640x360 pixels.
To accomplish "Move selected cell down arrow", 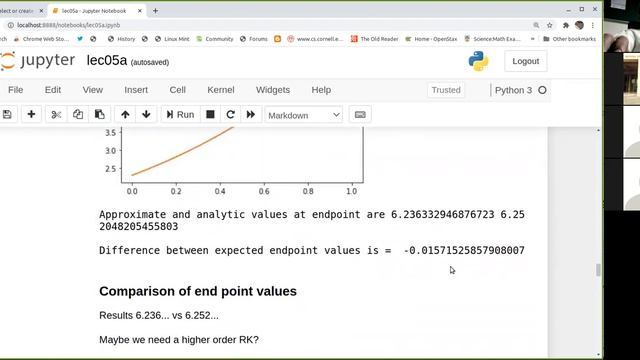I will (x=146, y=115).
